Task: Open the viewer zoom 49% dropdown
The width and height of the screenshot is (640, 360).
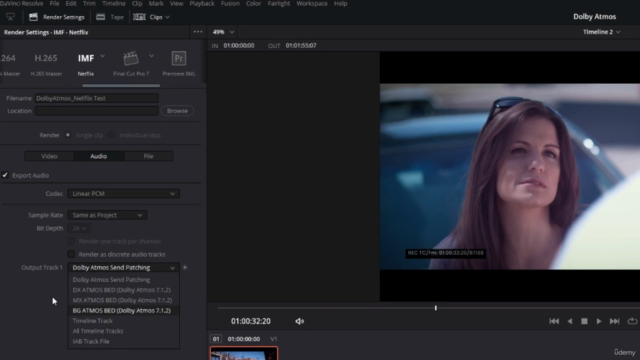Action: 223,32
